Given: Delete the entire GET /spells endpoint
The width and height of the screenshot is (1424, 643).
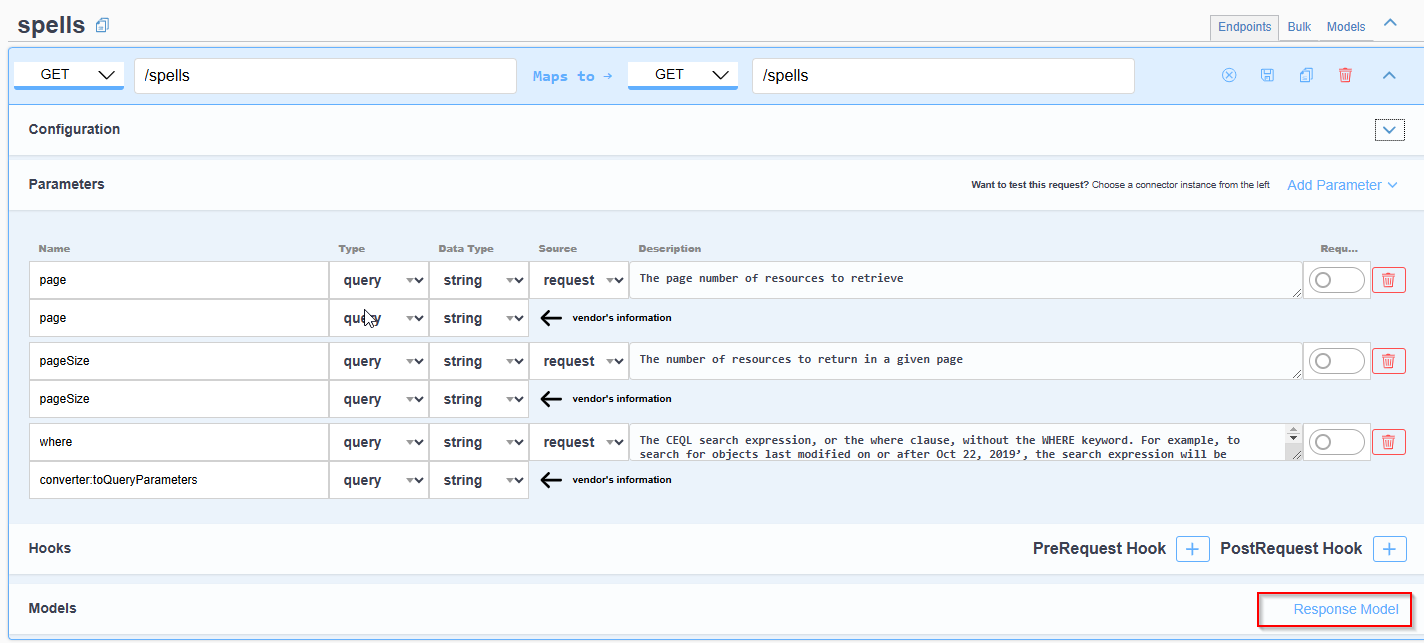Looking at the screenshot, I should (1345, 74).
